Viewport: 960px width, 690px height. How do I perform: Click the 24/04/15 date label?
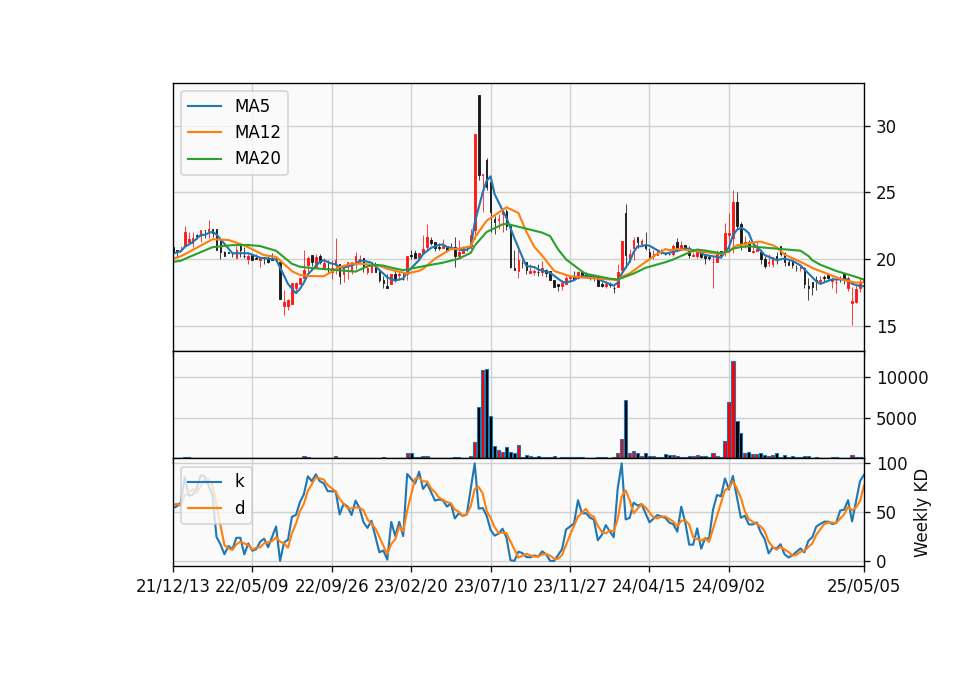tap(649, 586)
